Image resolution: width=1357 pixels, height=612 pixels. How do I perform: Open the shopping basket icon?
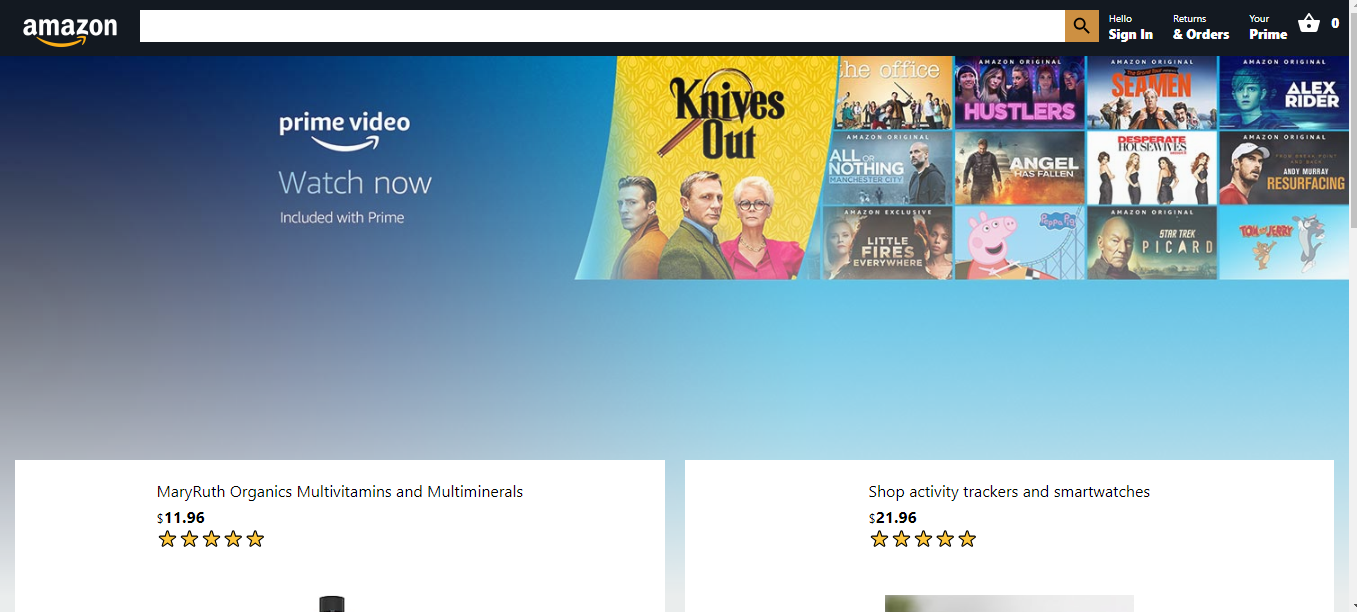point(1308,24)
